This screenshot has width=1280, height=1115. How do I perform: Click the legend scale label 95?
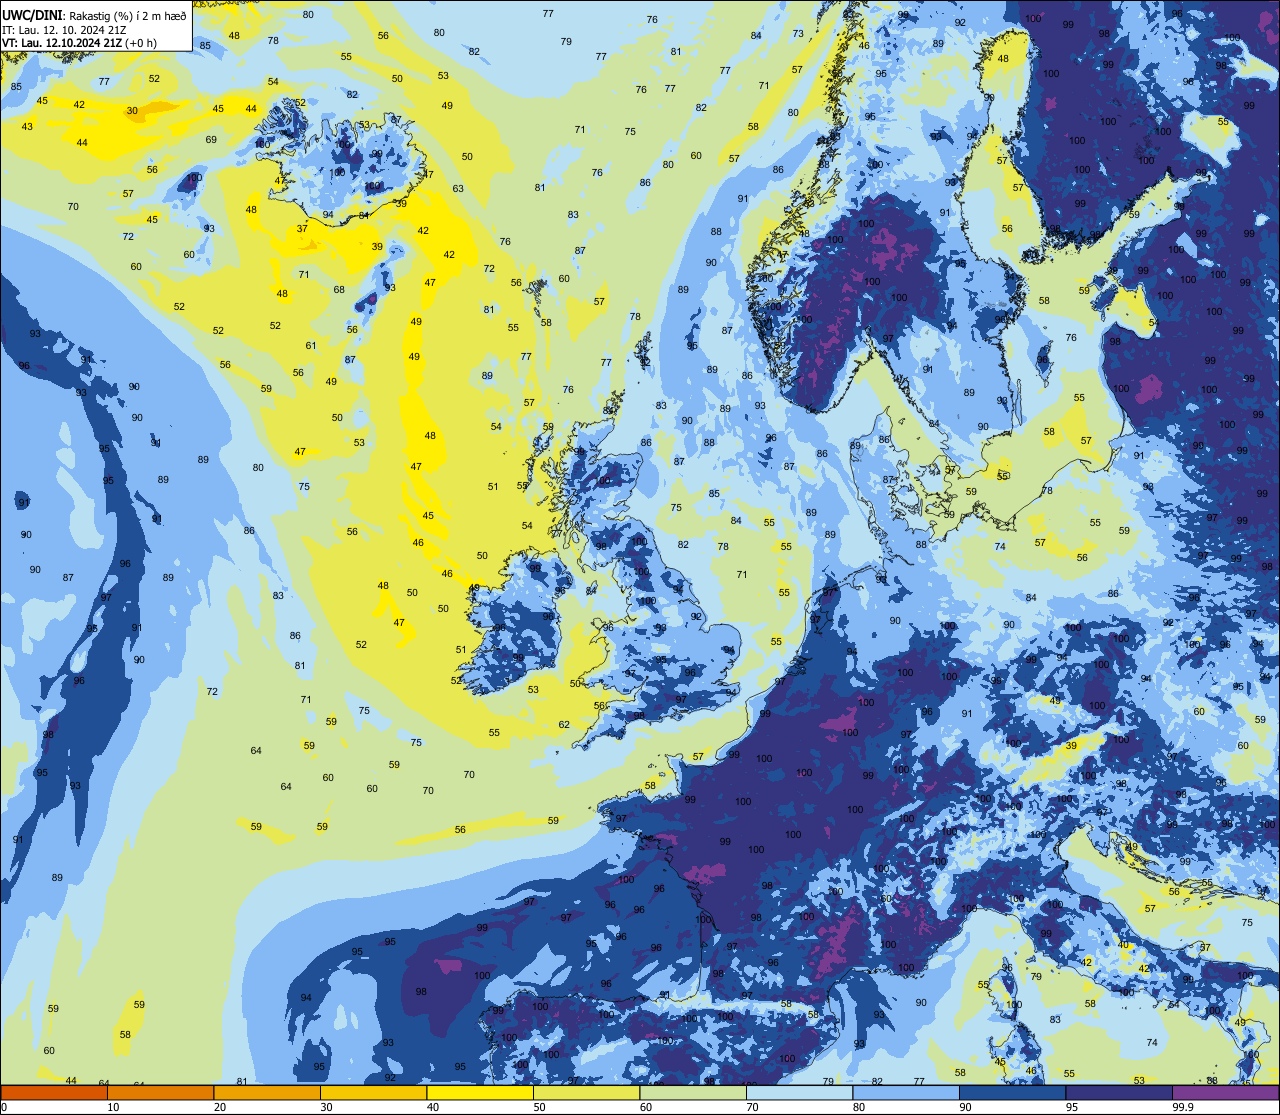1072,1106
